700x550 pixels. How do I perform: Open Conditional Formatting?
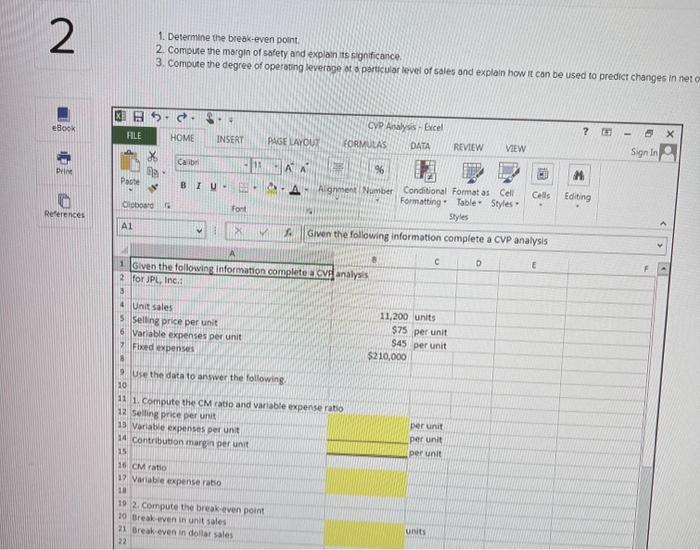424,183
